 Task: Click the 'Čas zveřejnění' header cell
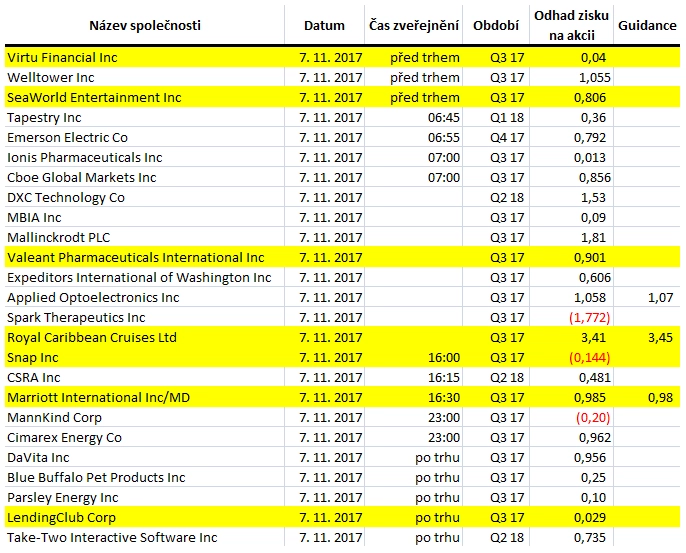413,25
